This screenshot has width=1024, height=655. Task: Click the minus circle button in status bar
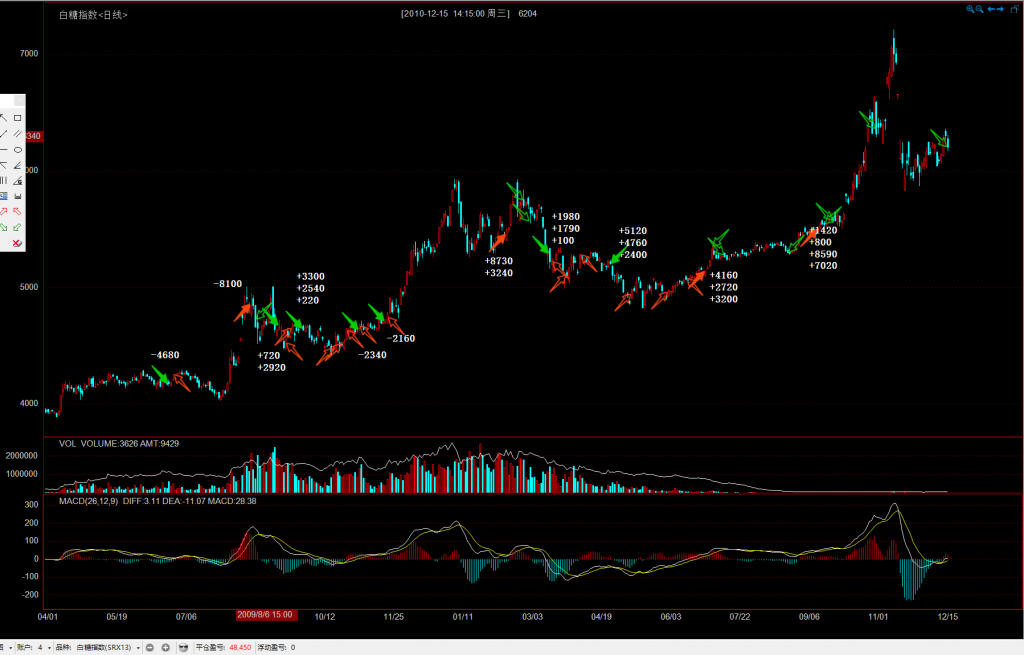[150, 648]
